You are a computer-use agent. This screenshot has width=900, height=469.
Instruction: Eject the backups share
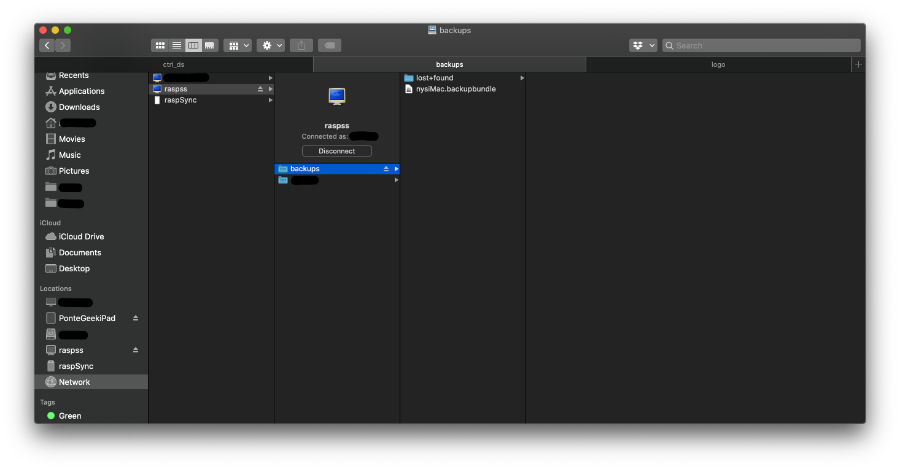tap(386, 169)
